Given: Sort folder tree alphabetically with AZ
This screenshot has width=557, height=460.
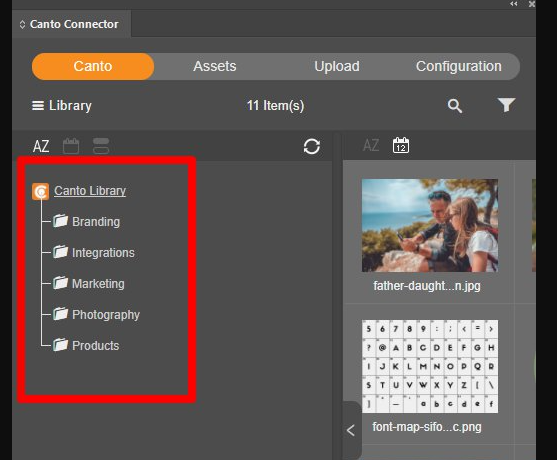Looking at the screenshot, I should [41, 146].
